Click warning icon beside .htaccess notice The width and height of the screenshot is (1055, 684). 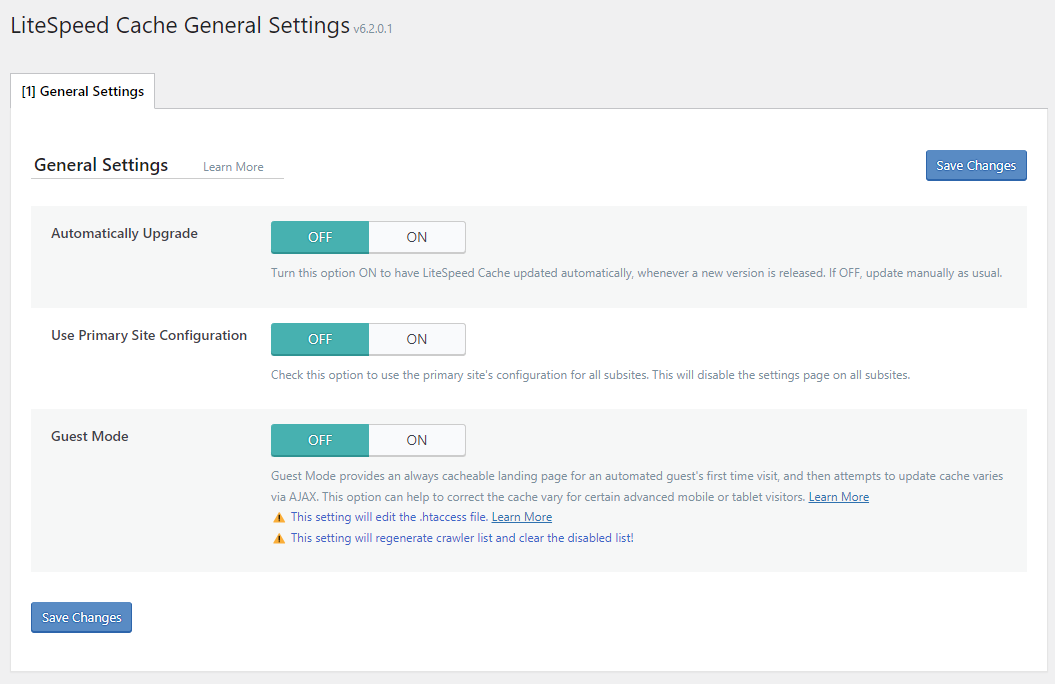click(x=279, y=517)
